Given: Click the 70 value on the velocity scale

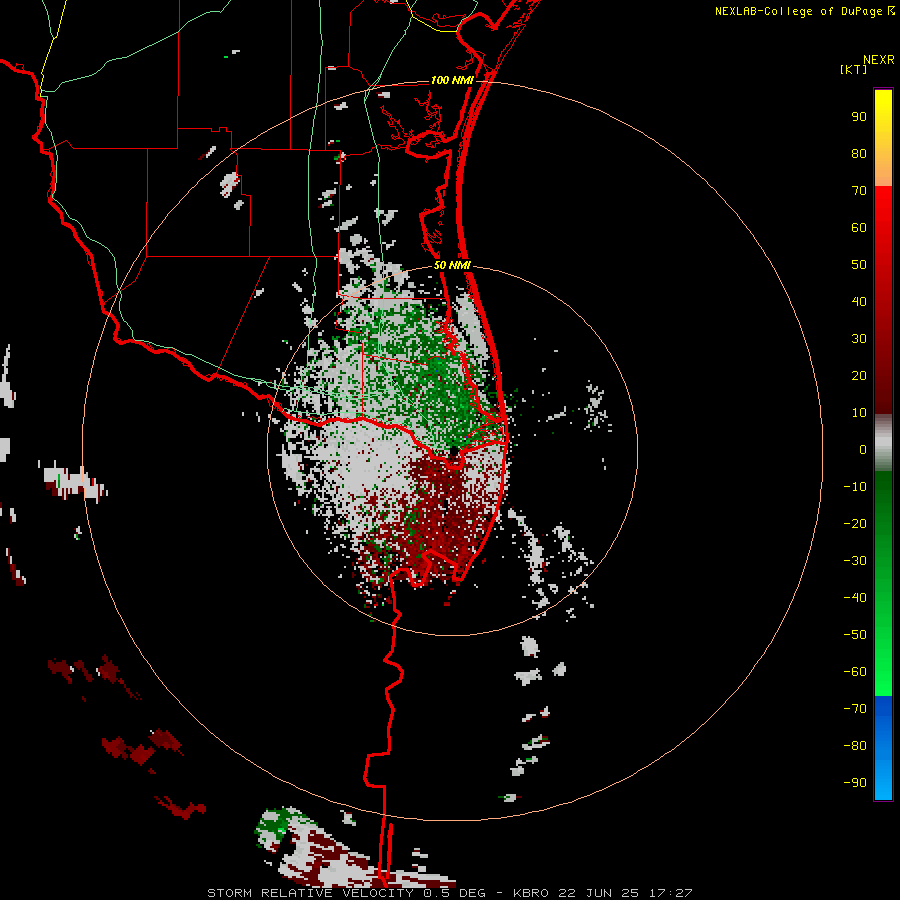Looking at the screenshot, I should 859,191.
